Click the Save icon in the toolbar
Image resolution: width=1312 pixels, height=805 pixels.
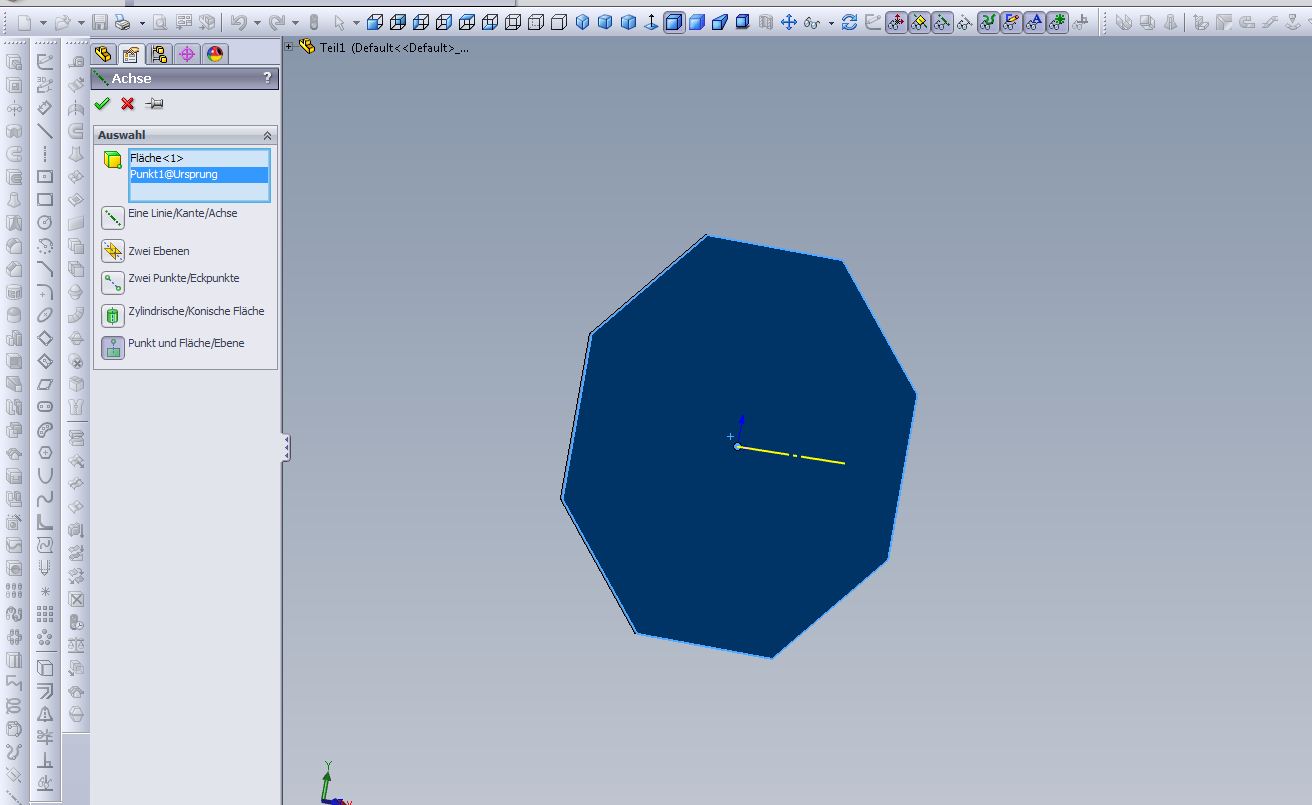tap(100, 22)
